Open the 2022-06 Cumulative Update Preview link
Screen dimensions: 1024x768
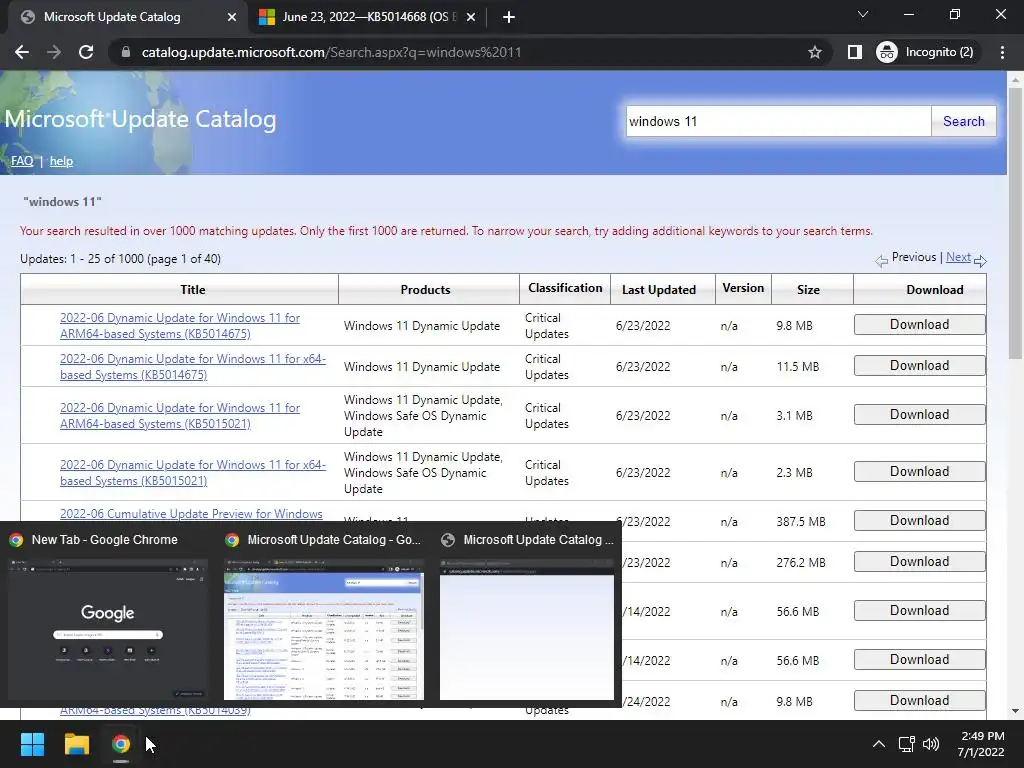191,514
